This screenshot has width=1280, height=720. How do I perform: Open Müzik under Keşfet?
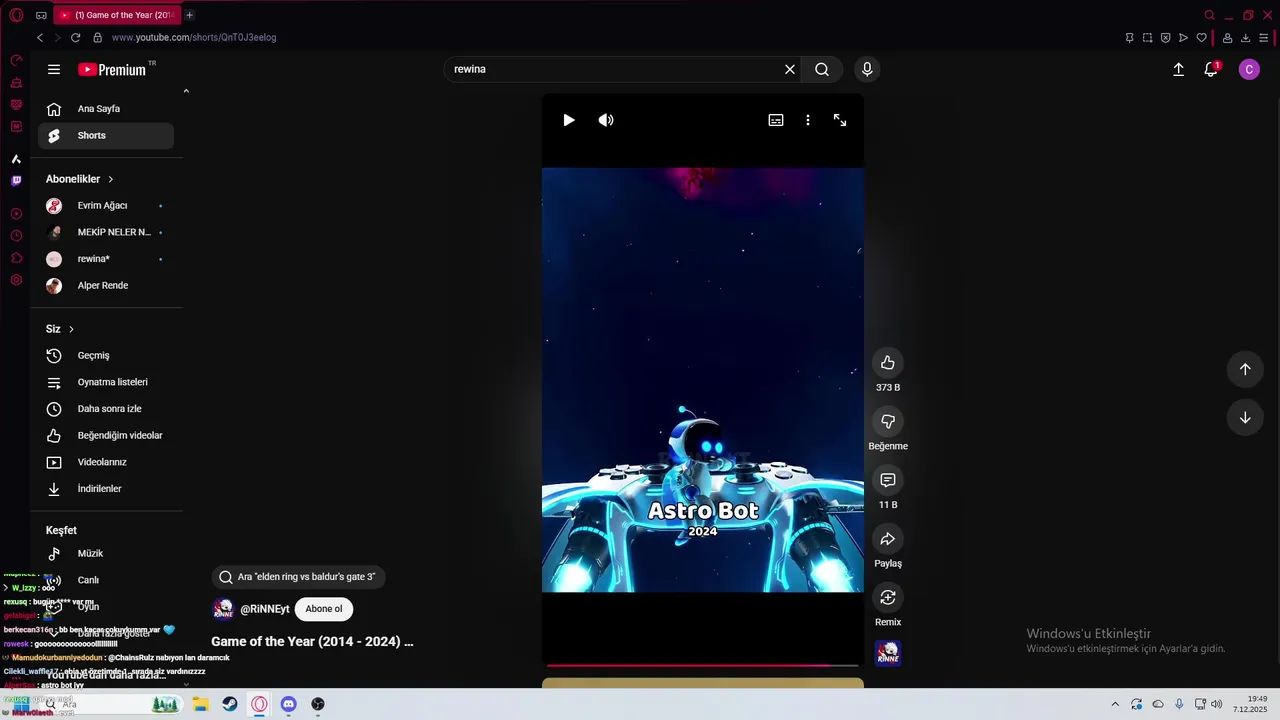click(106, 554)
